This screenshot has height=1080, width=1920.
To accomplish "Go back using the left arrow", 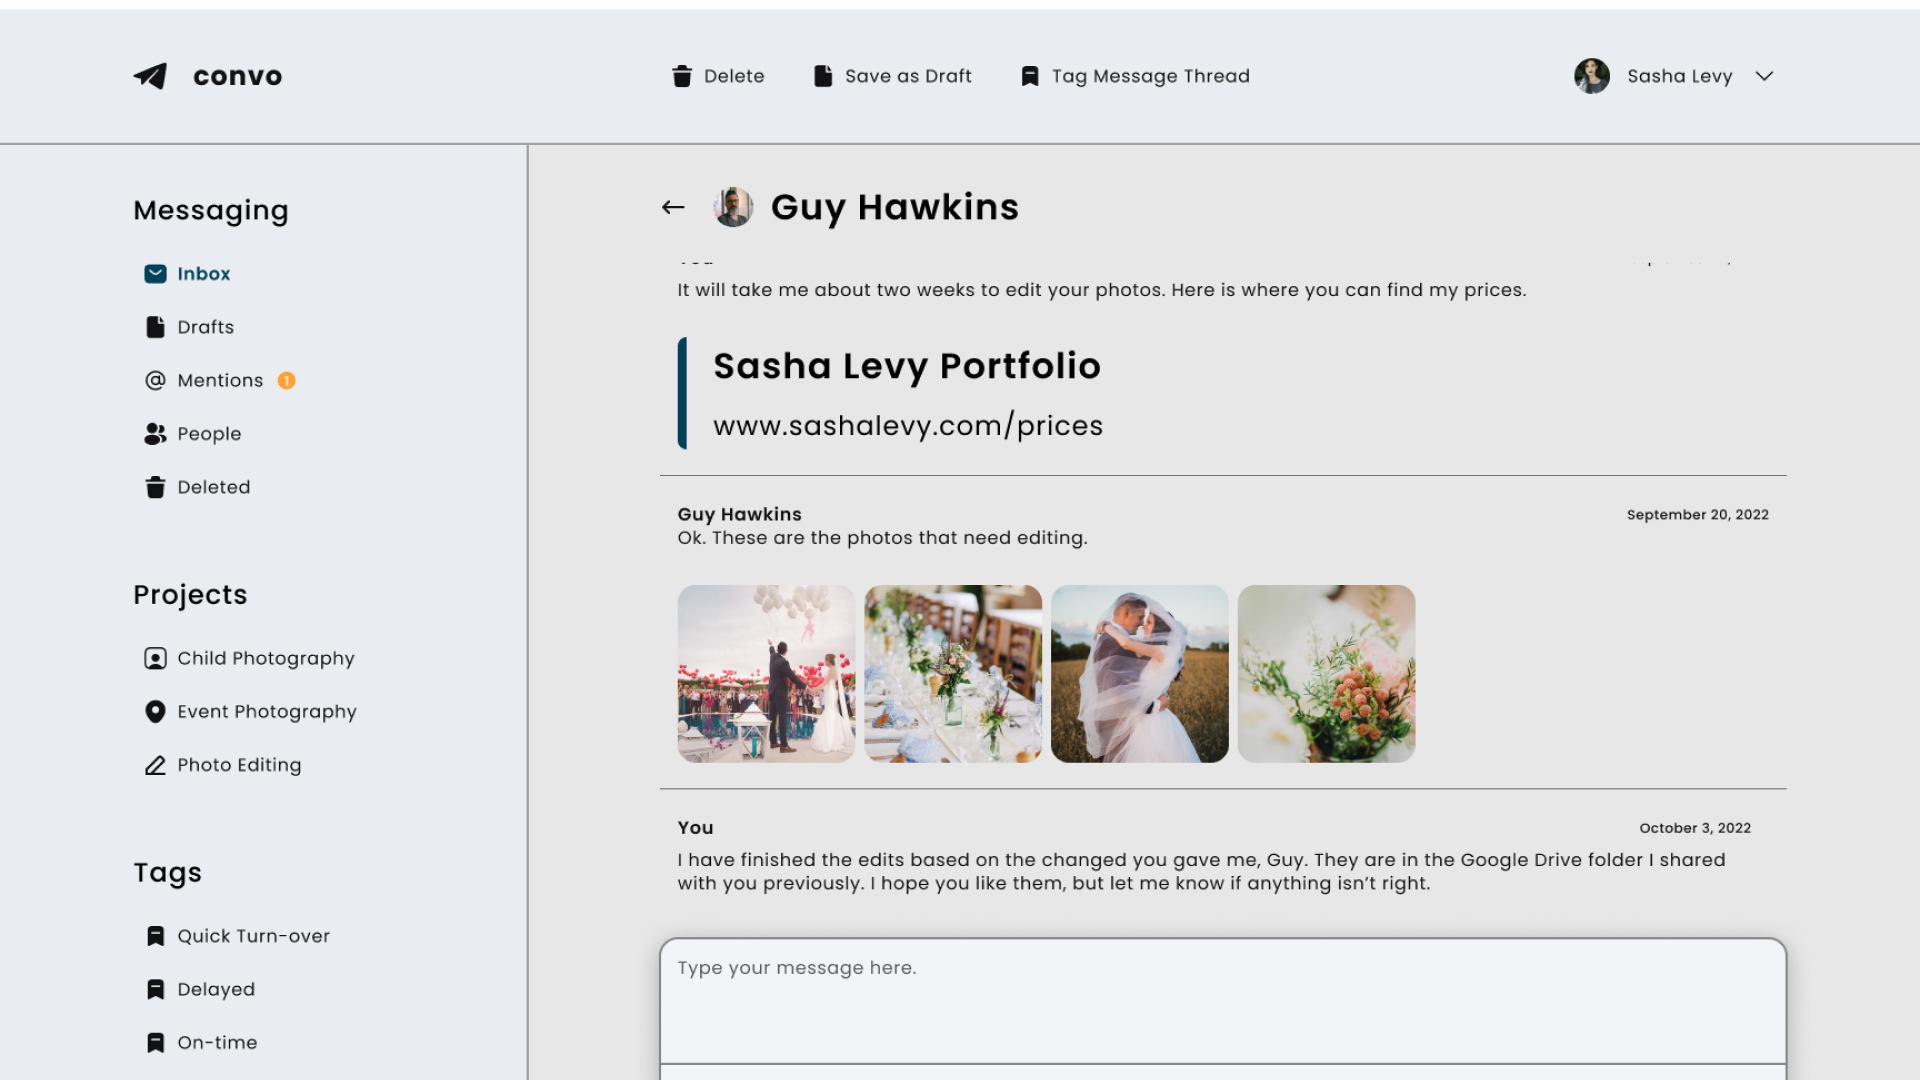I will tap(673, 207).
